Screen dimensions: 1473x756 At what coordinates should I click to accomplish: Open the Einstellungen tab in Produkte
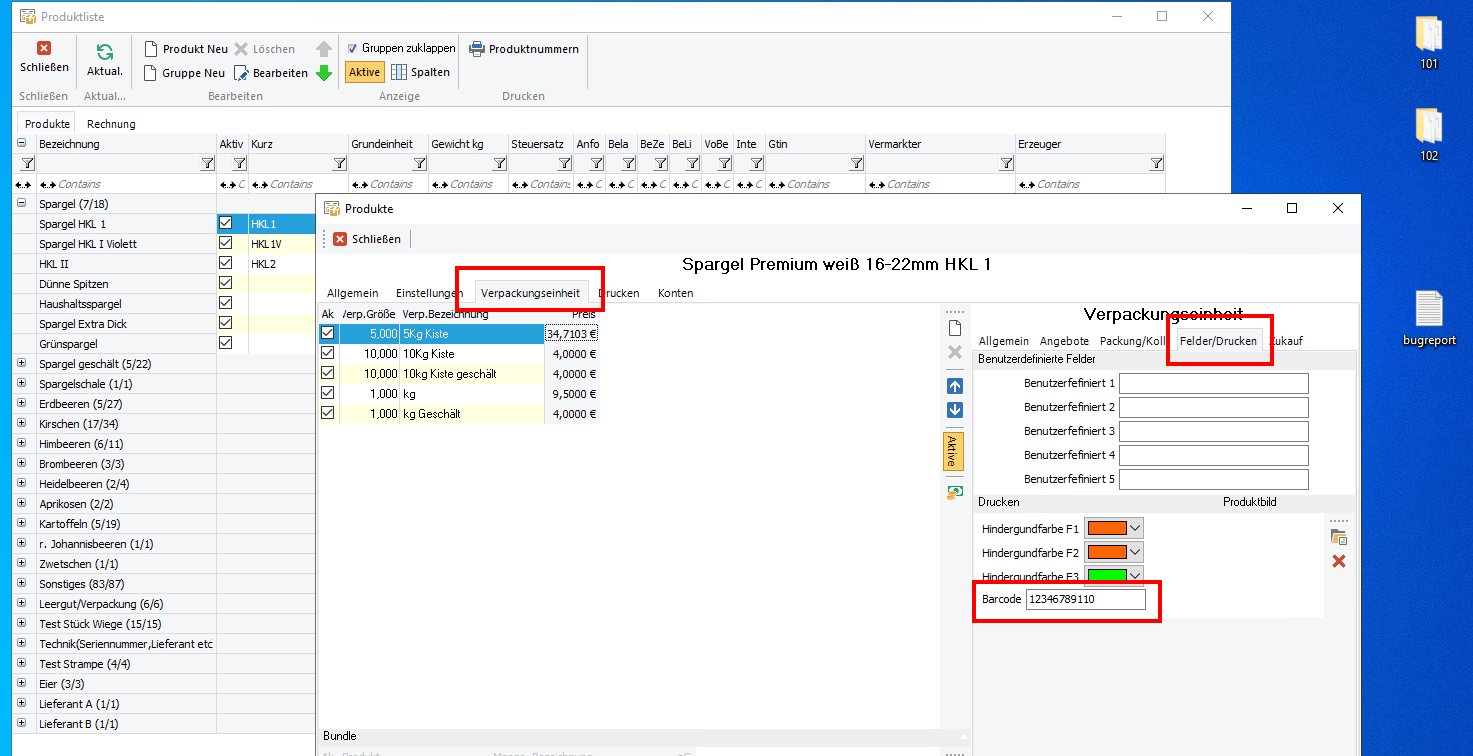pyautogui.click(x=429, y=293)
